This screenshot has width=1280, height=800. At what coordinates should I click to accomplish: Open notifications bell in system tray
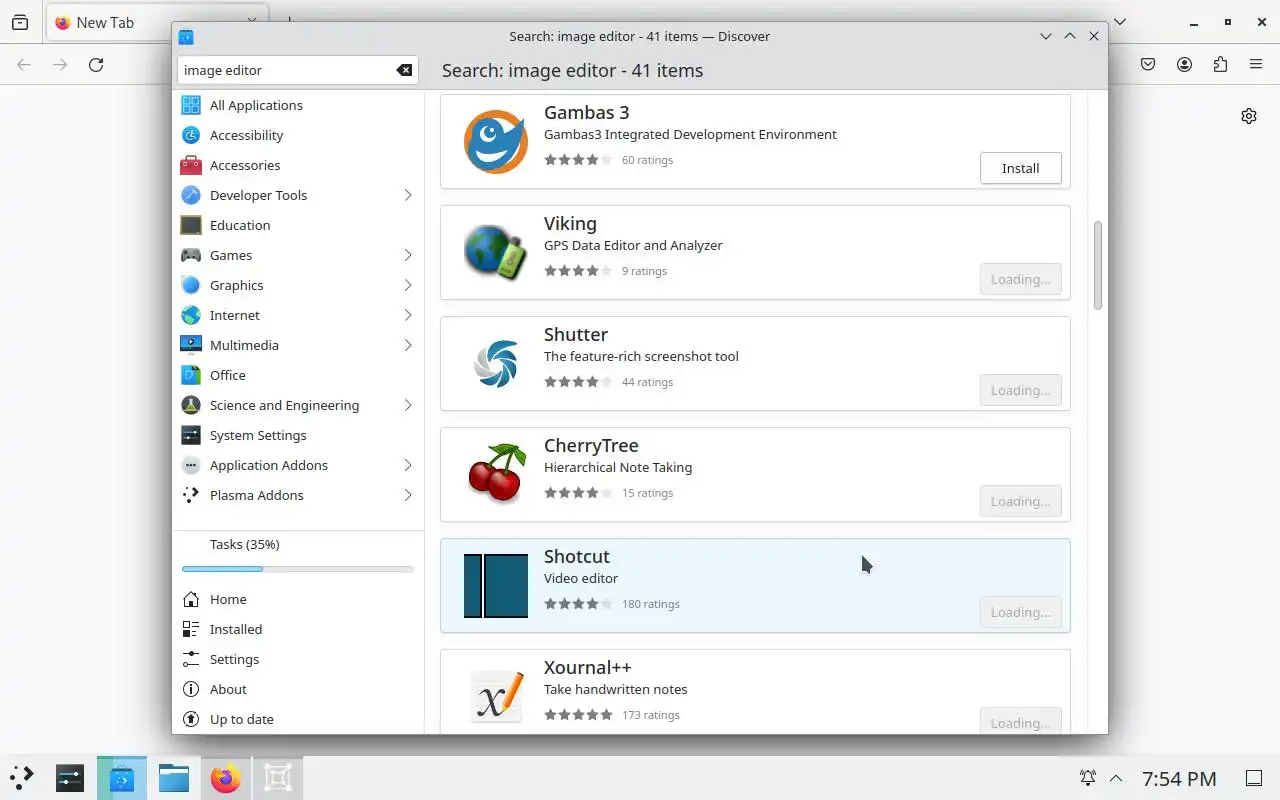(1088, 778)
